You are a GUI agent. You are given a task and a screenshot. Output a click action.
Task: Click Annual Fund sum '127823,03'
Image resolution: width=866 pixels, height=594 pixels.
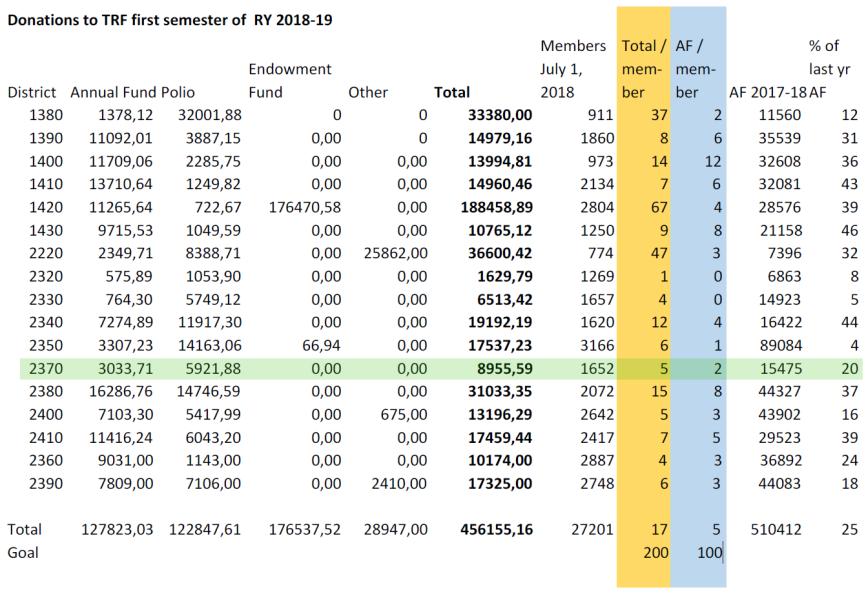point(117,529)
